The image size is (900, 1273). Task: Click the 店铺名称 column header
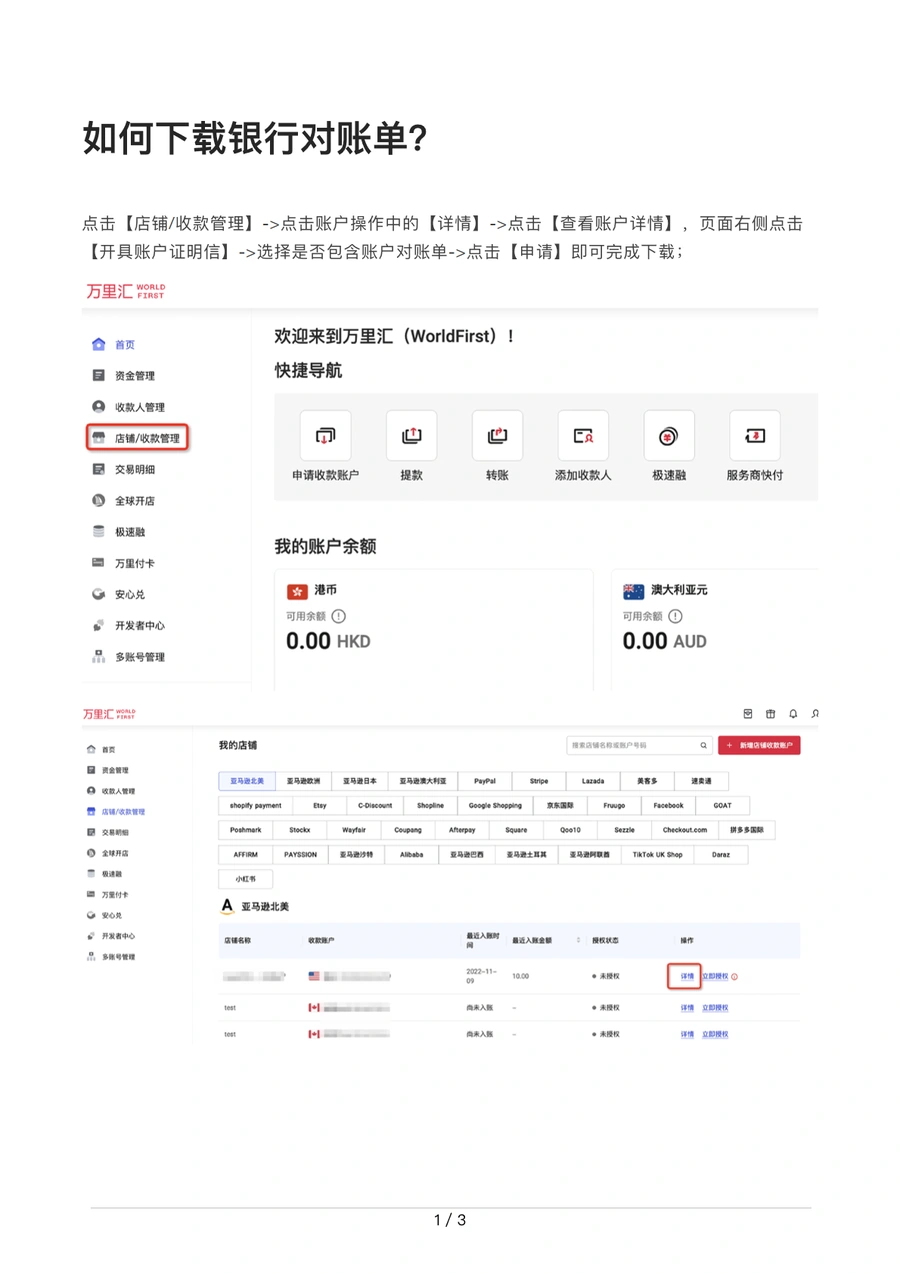(237, 940)
